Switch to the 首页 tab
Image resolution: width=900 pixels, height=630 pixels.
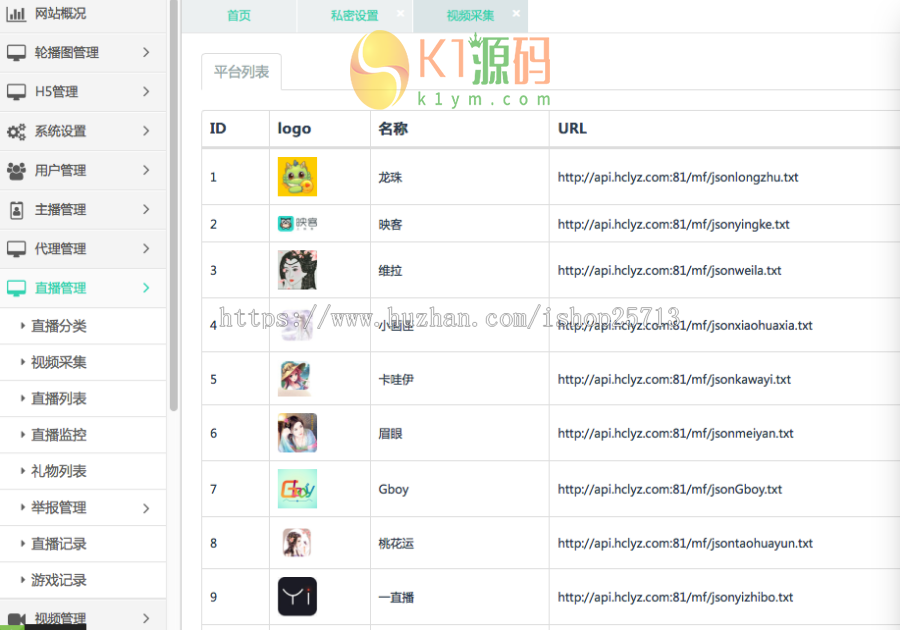[239, 15]
